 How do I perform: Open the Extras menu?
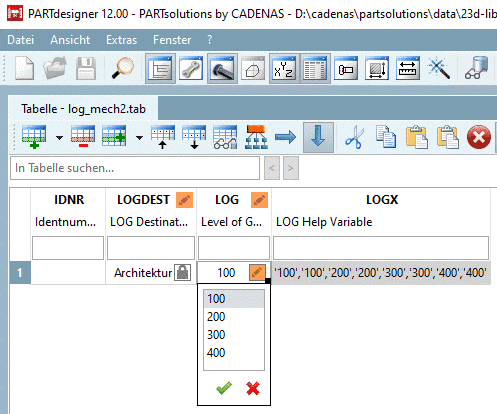click(x=122, y=40)
